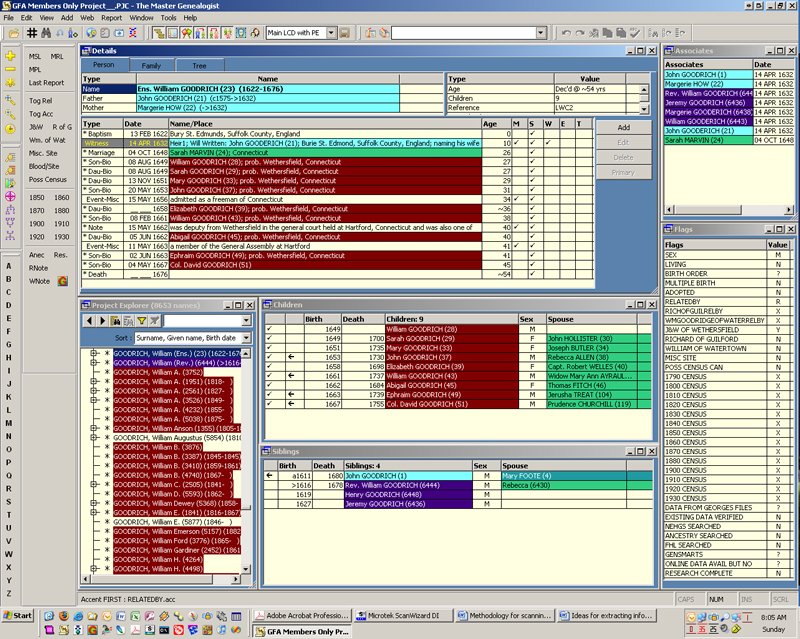The width and height of the screenshot is (800, 639).
Task: Expand GOODRICH, William Dewey (5368) tree node
Action: point(93,503)
